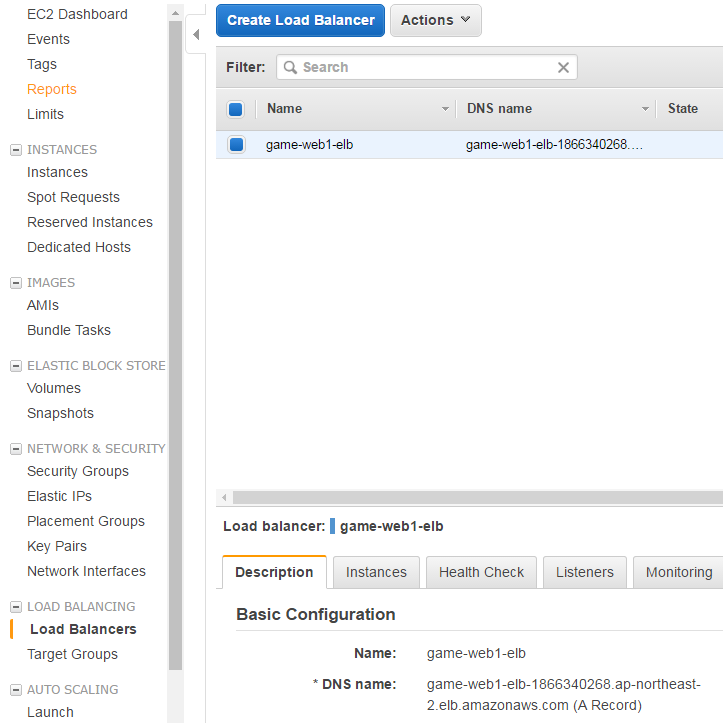Select Load Balancers in sidebar

click(83, 629)
